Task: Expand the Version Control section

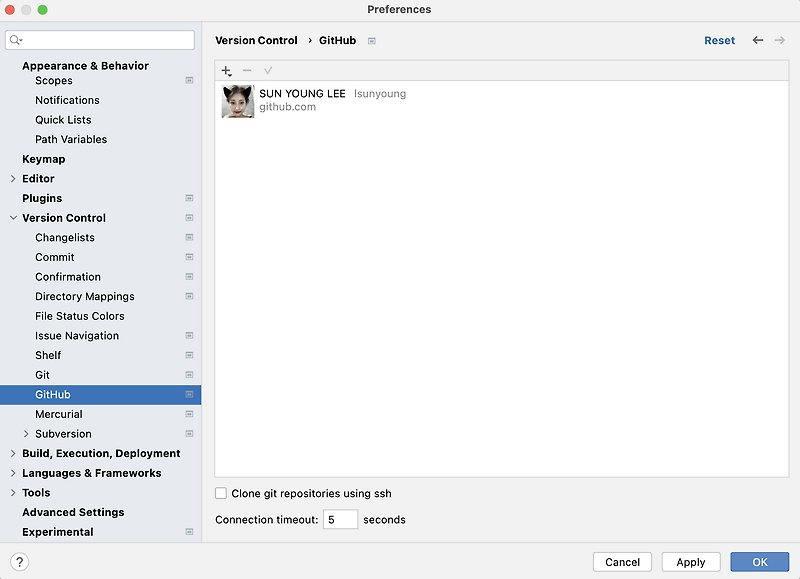Action: click(x=12, y=218)
